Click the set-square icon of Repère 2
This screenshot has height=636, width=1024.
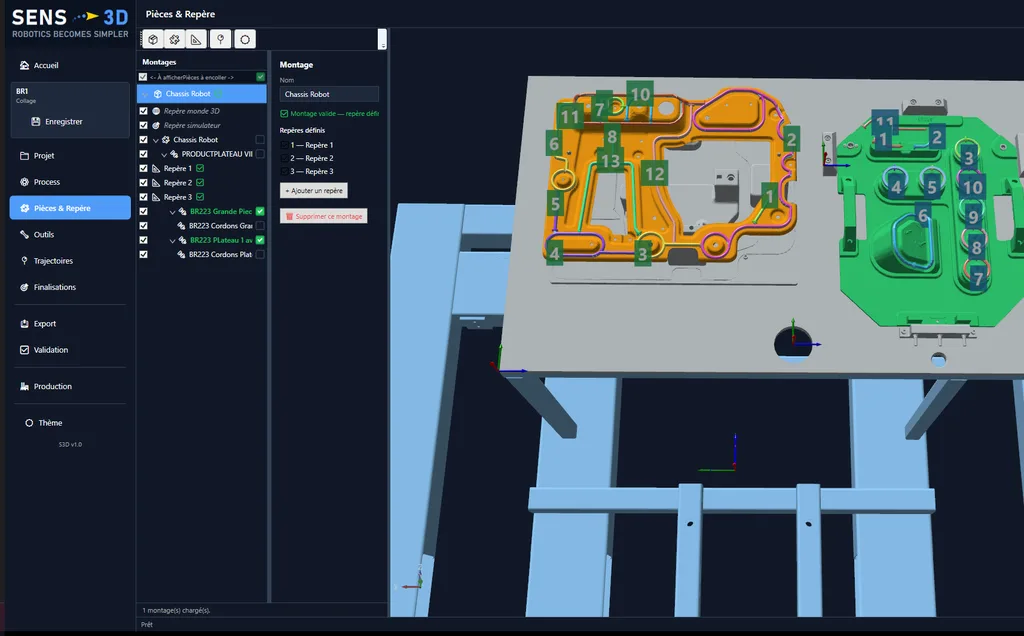click(156, 183)
